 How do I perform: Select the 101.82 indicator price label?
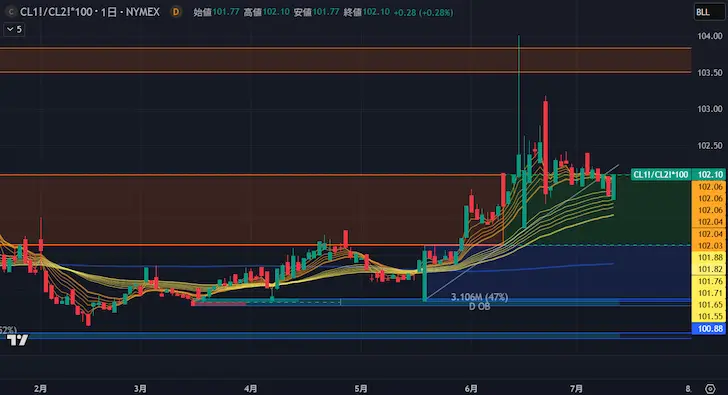point(710,269)
